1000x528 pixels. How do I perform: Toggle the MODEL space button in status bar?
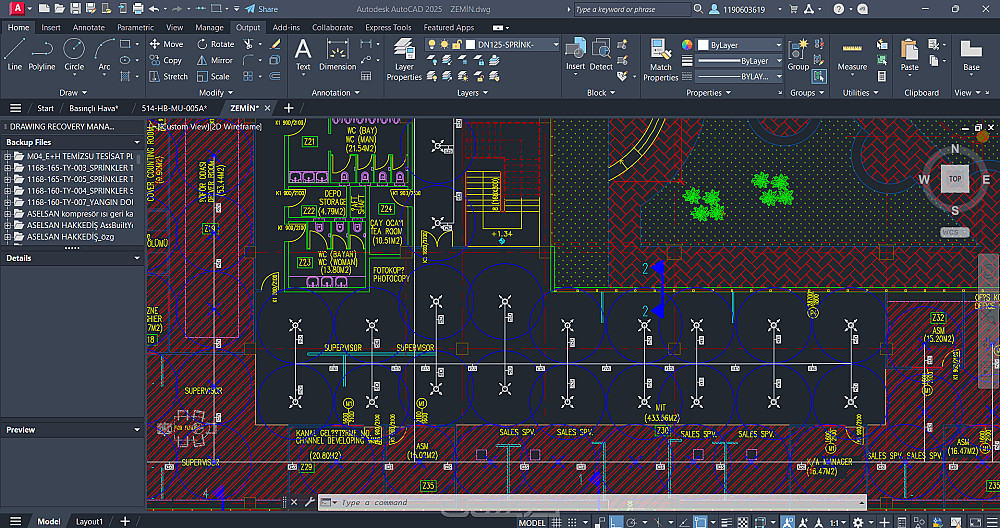click(532, 522)
